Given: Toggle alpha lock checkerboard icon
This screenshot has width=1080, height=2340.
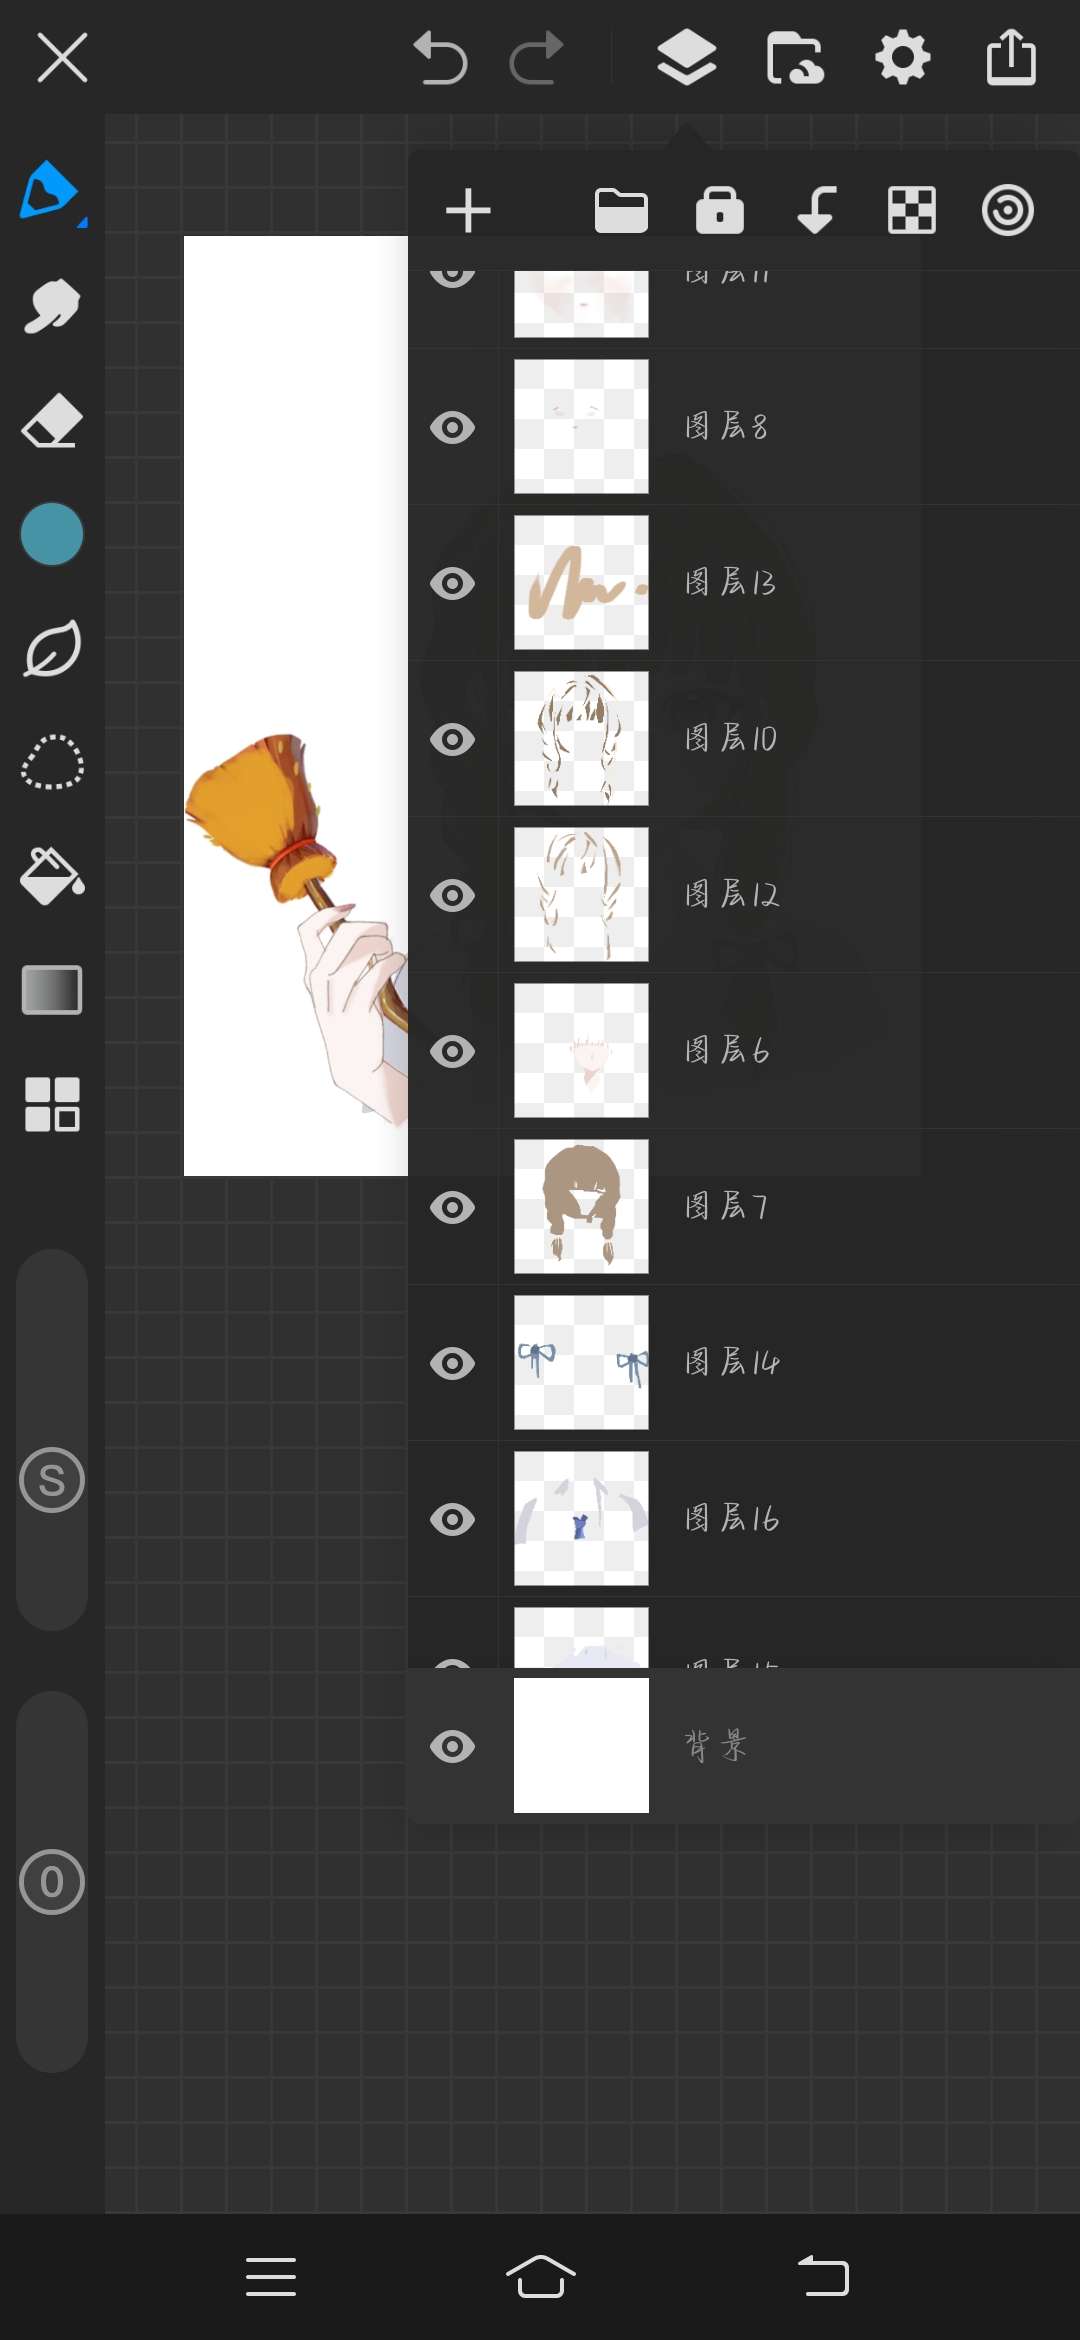Looking at the screenshot, I should click(911, 211).
